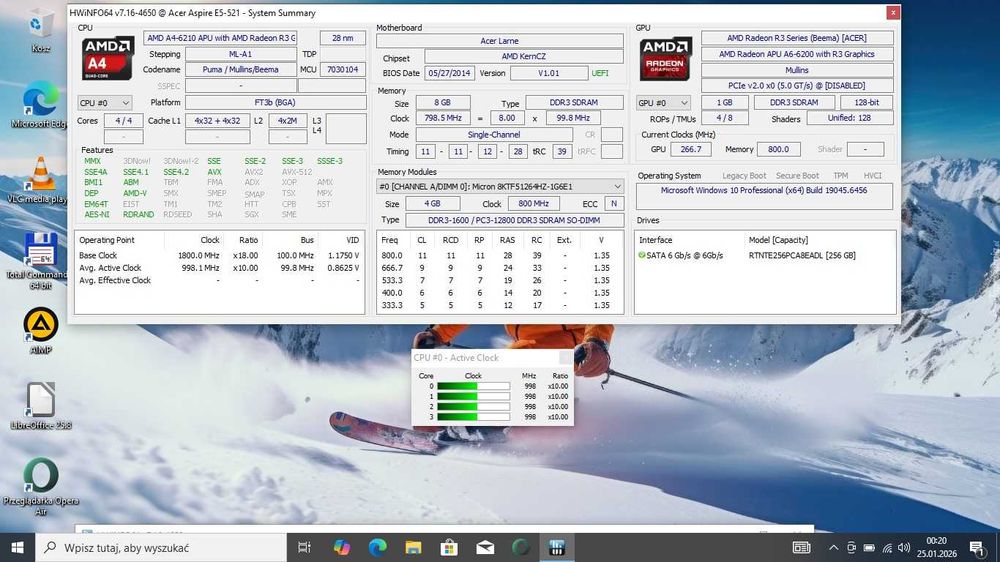
Task: Click the Memory Clock 798.5 MHz field
Action: point(443,118)
